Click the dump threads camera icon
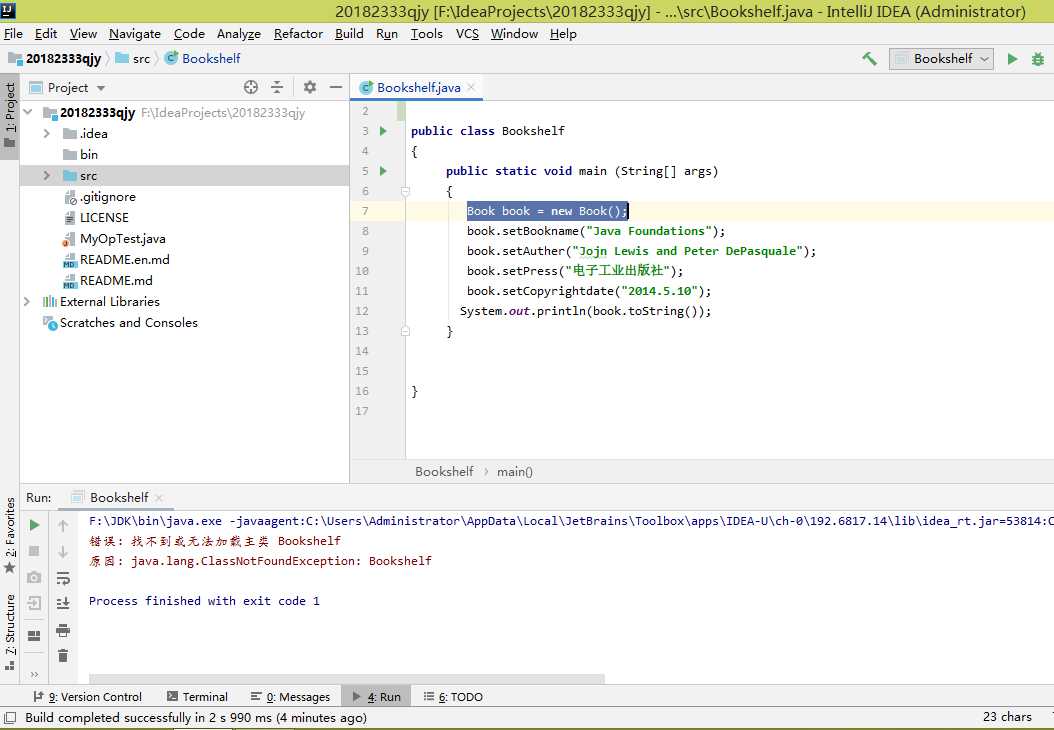 tap(34, 577)
